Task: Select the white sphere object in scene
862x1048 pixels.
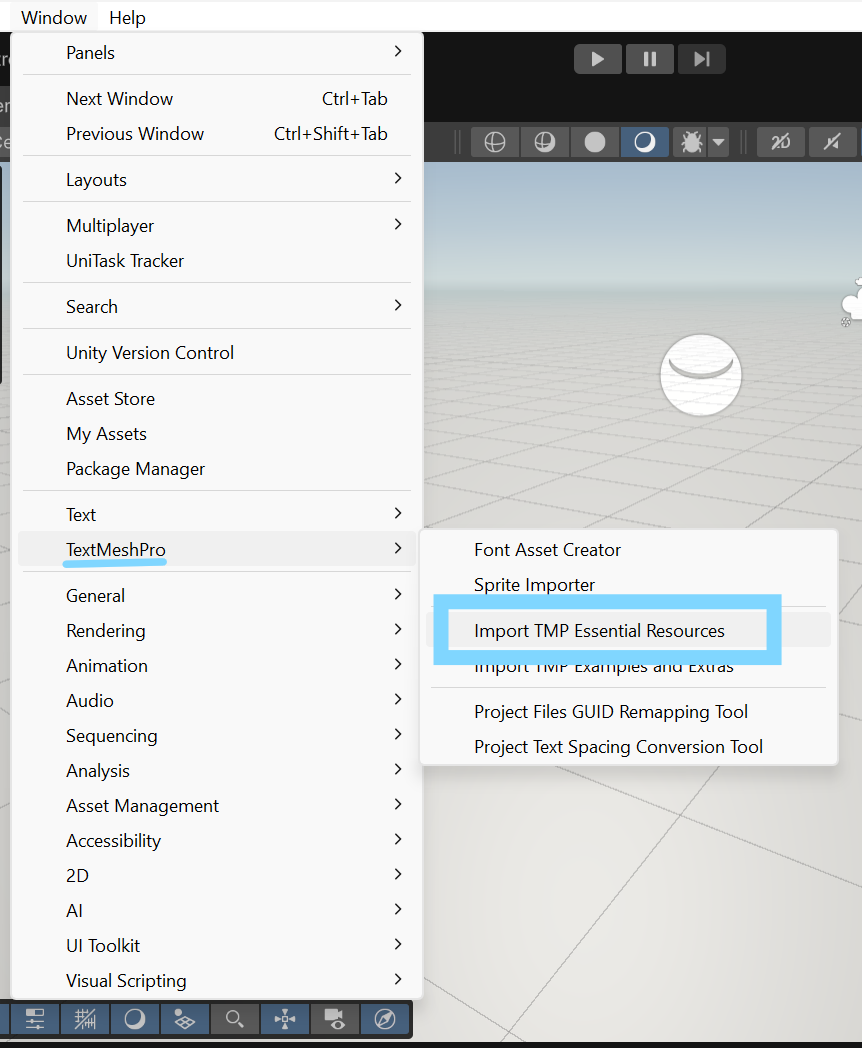Action: pos(701,375)
